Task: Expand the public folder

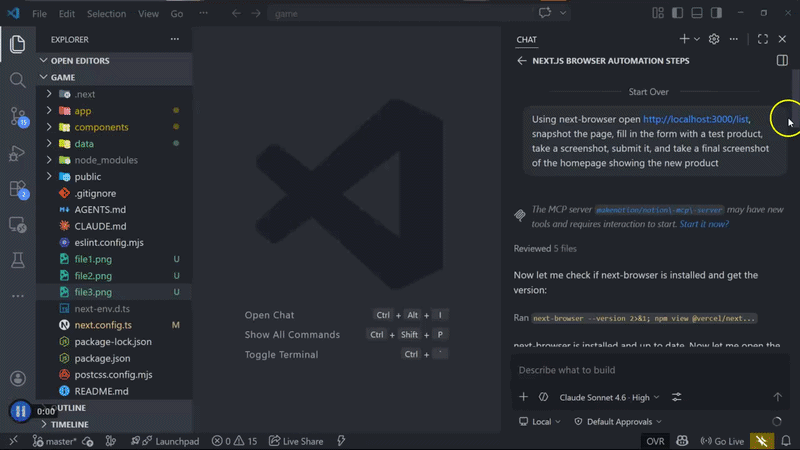Action: click(114, 177)
